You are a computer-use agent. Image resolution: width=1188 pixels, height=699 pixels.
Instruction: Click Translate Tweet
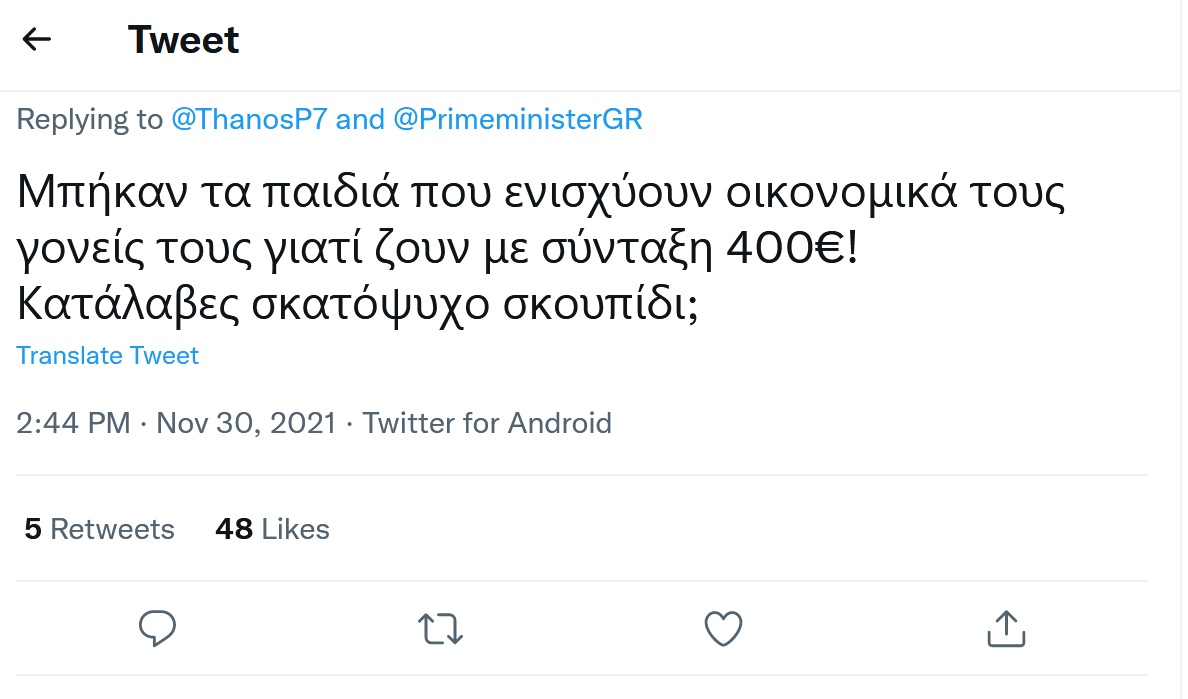(x=108, y=356)
